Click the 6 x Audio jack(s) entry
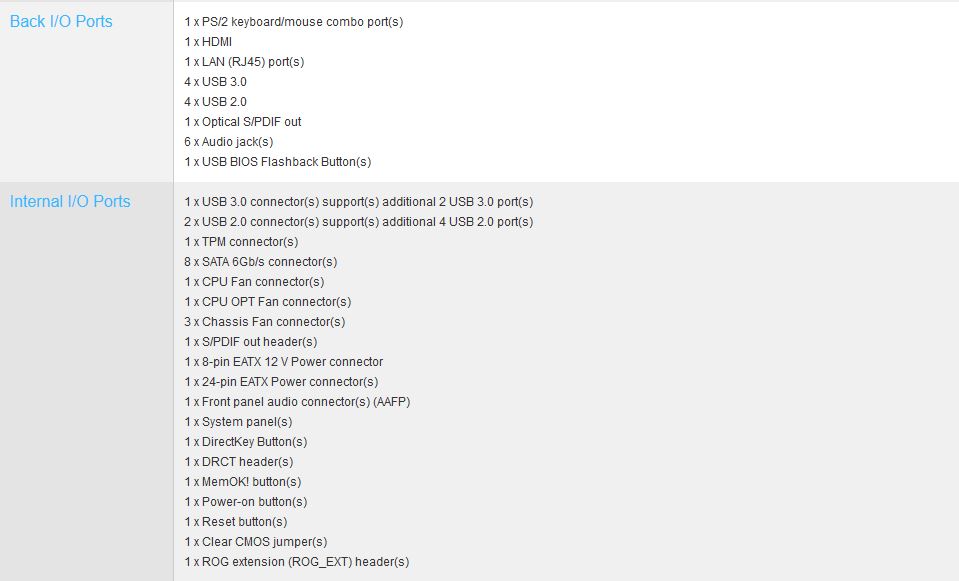Image resolution: width=959 pixels, height=581 pixels. point(229,141)
